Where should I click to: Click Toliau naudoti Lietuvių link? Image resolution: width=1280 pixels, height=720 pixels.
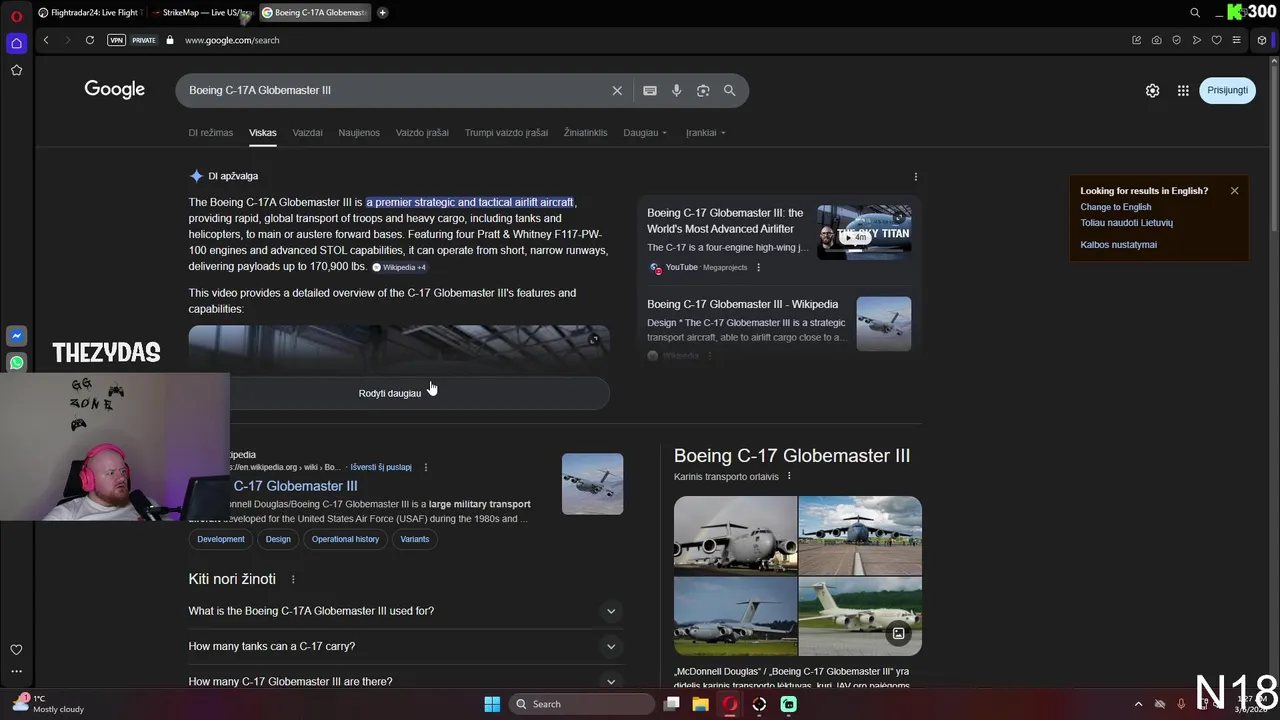click(1126, 223)
